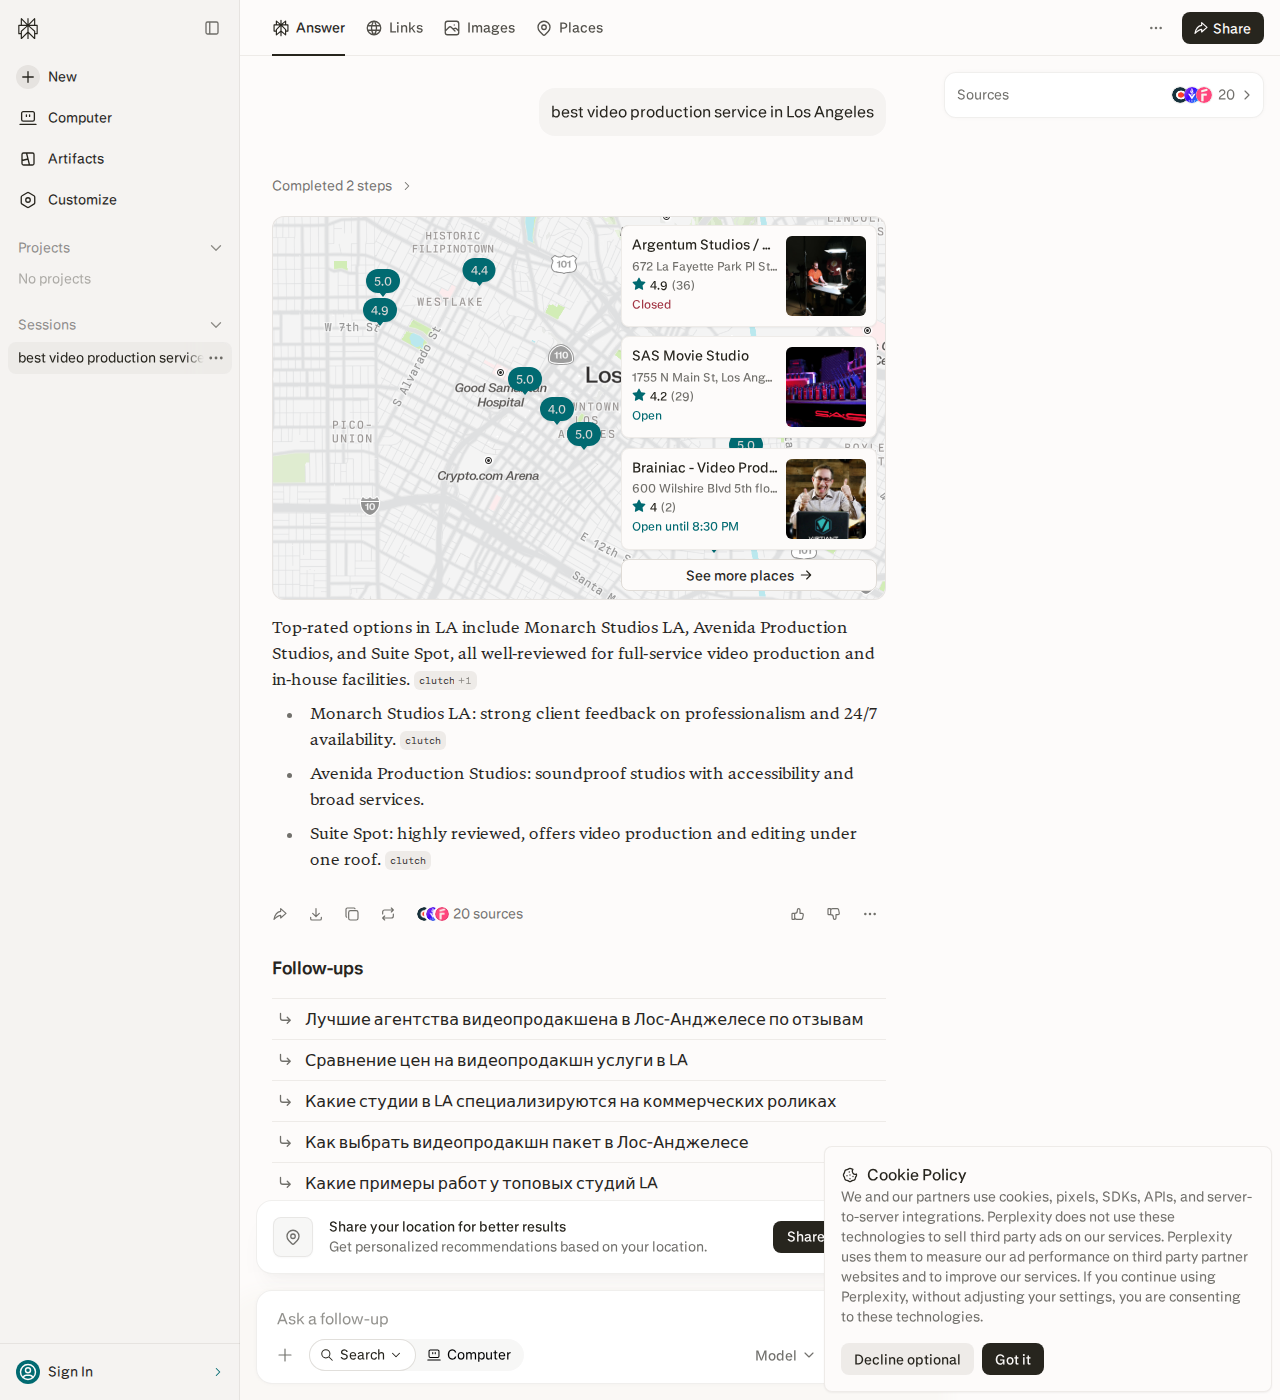Screen dimensions: 1280x1400
Task: Click Got it on Cookie Policy
Action: pyautogui.click(x=1013, y=1359)
